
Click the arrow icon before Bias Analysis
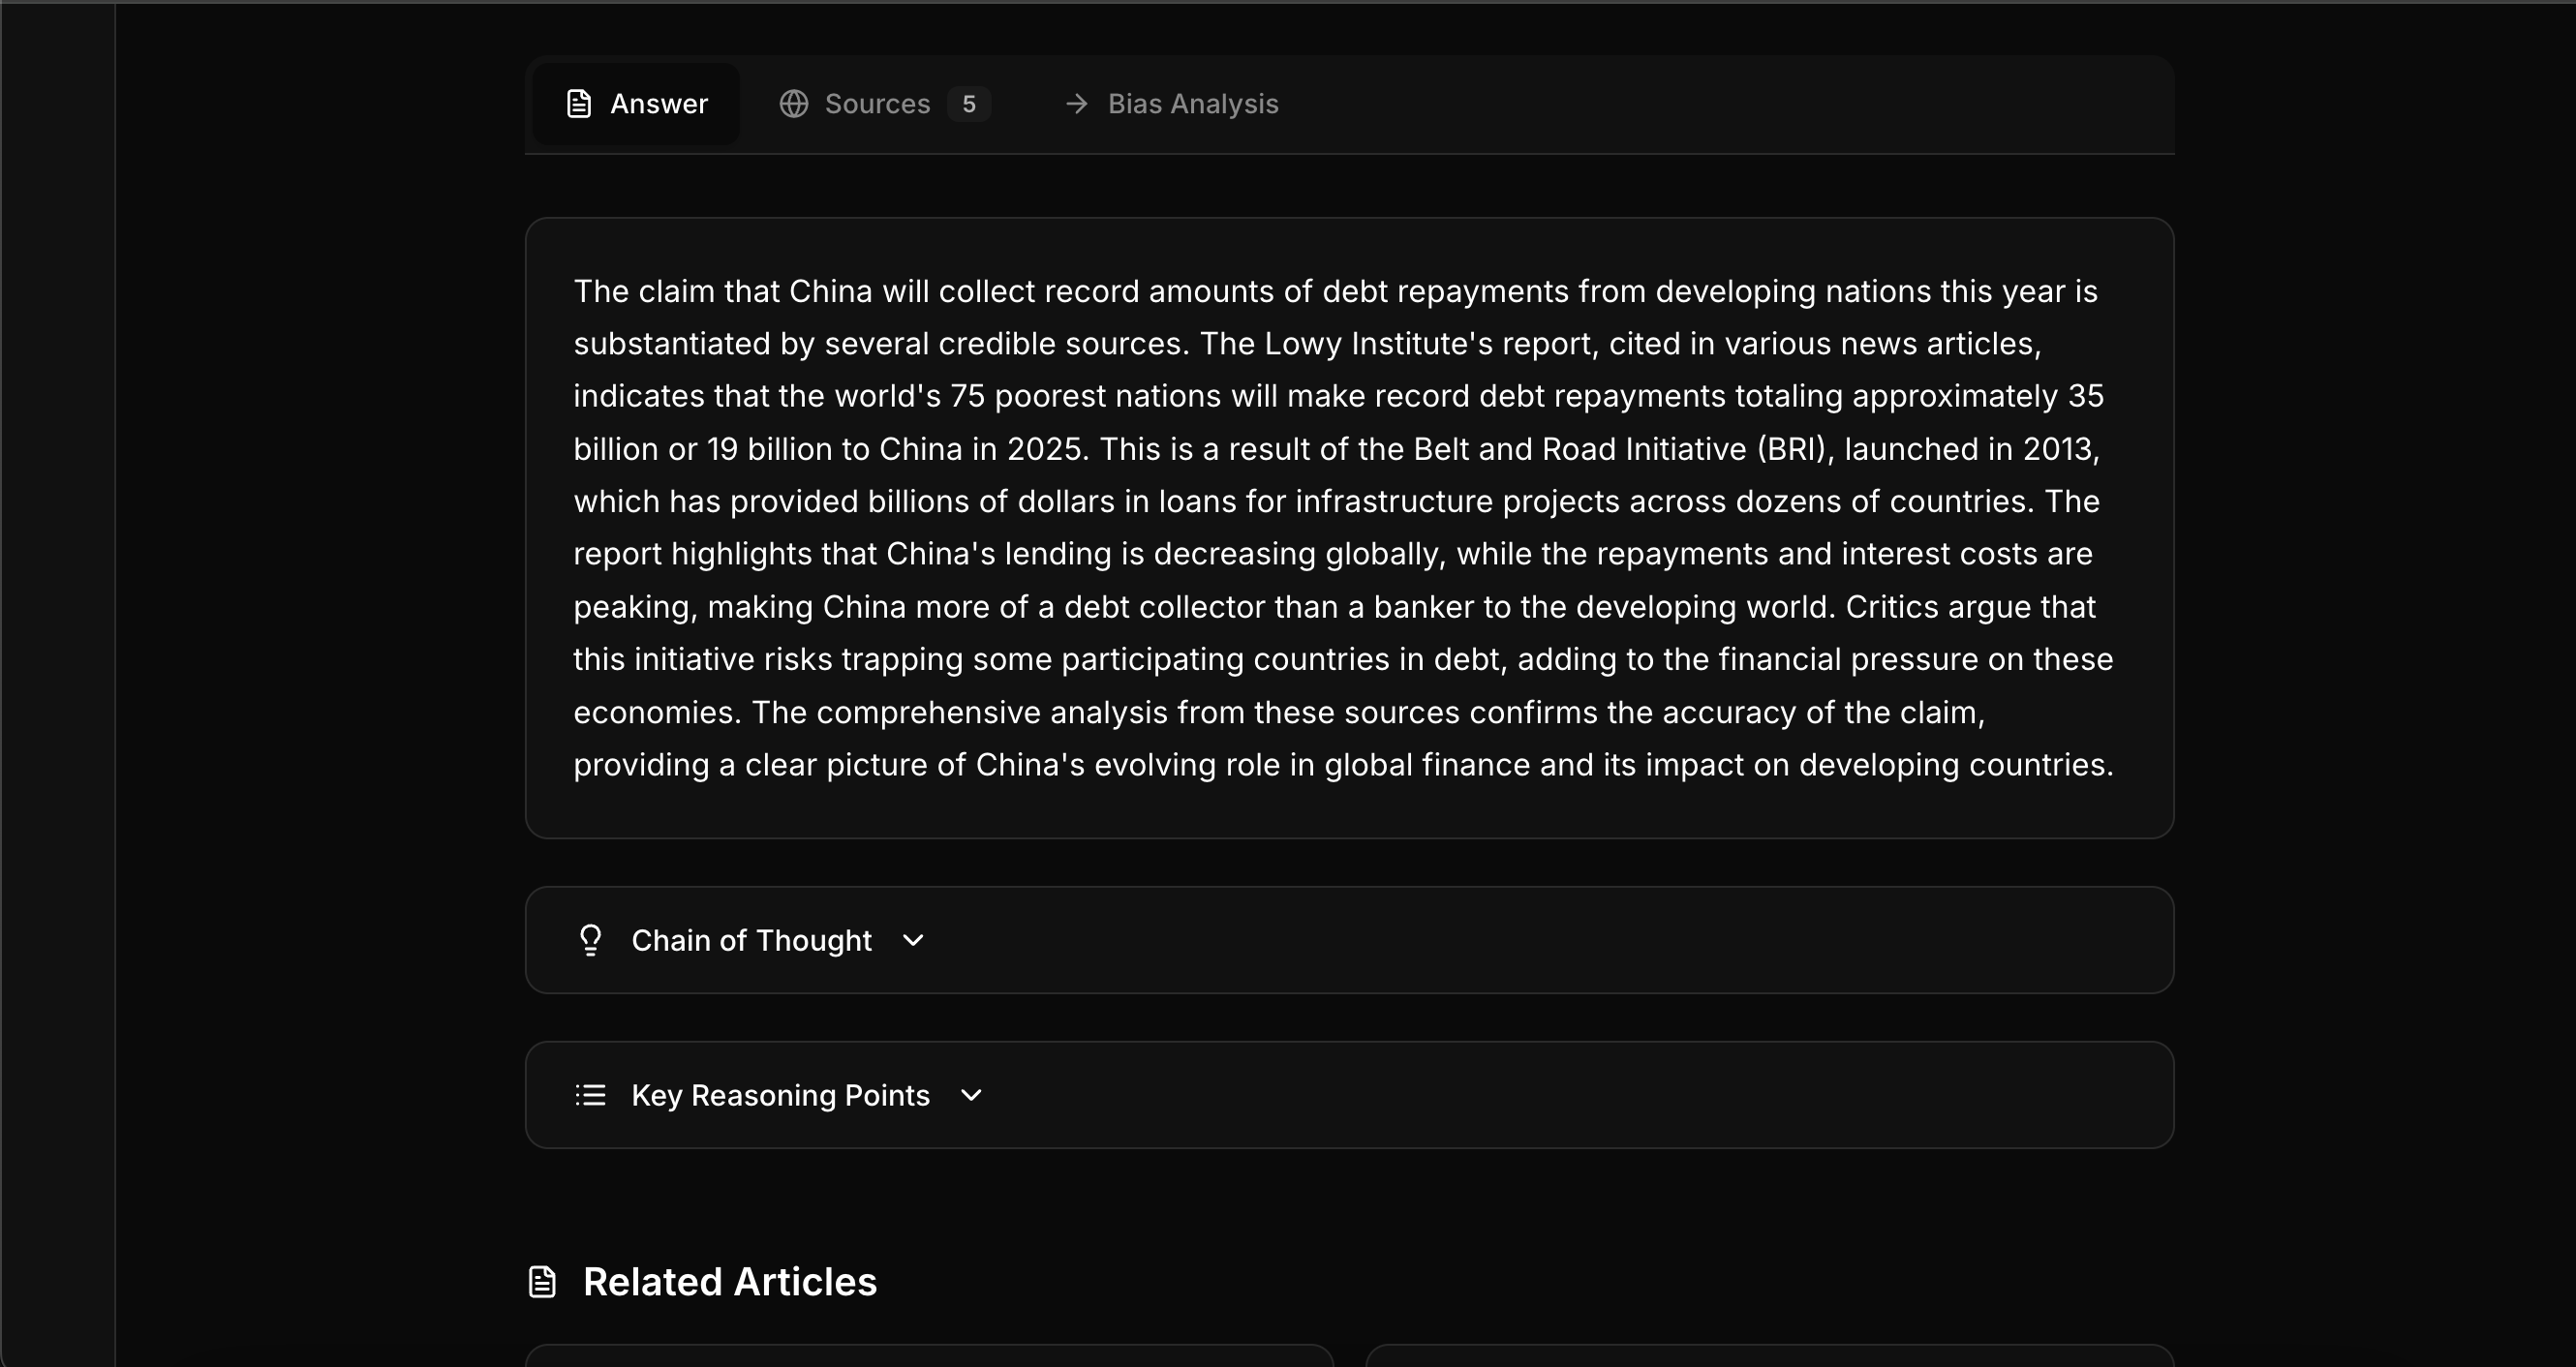click(x=1076, y=104)
